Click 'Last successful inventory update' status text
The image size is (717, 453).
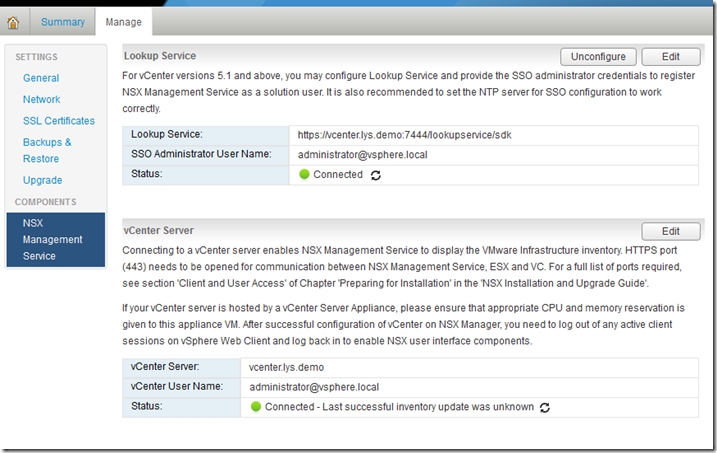[399, 407]
